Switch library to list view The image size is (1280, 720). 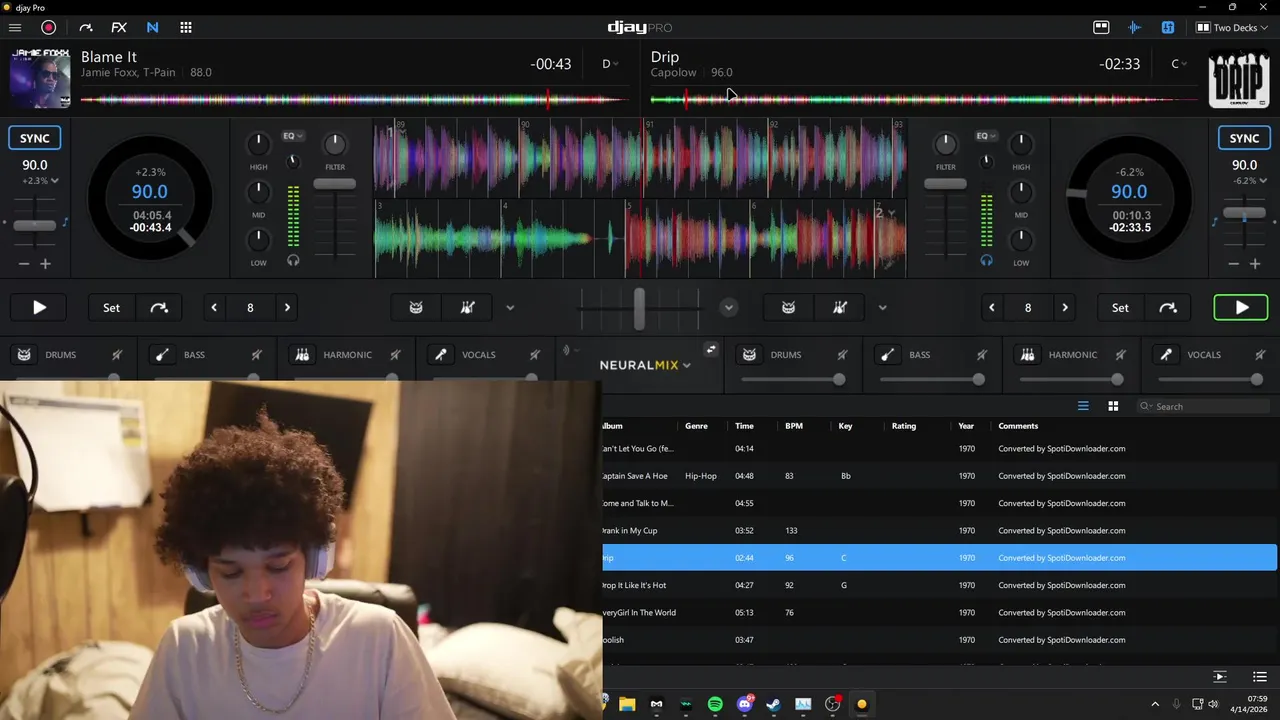[x=1083, y=406]
